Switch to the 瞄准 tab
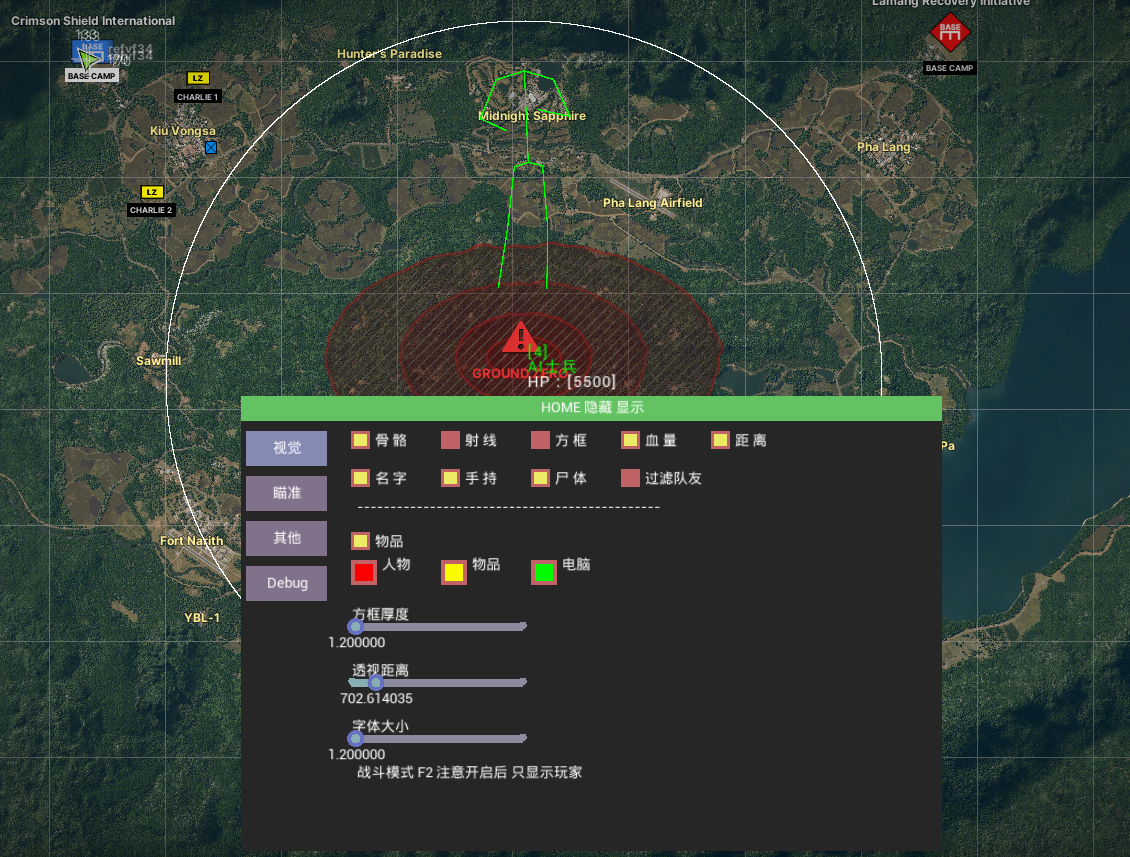This screenshot has width=1130, height=857. tap(287, 493)
